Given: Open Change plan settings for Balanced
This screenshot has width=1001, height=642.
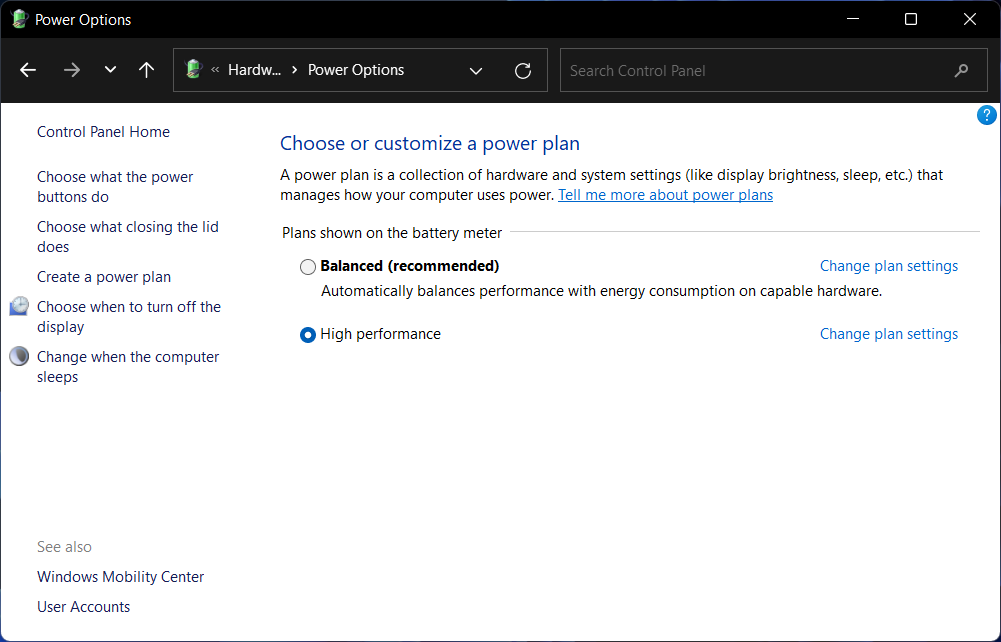Looking at the screenshot, I should [x=888, y=265].
